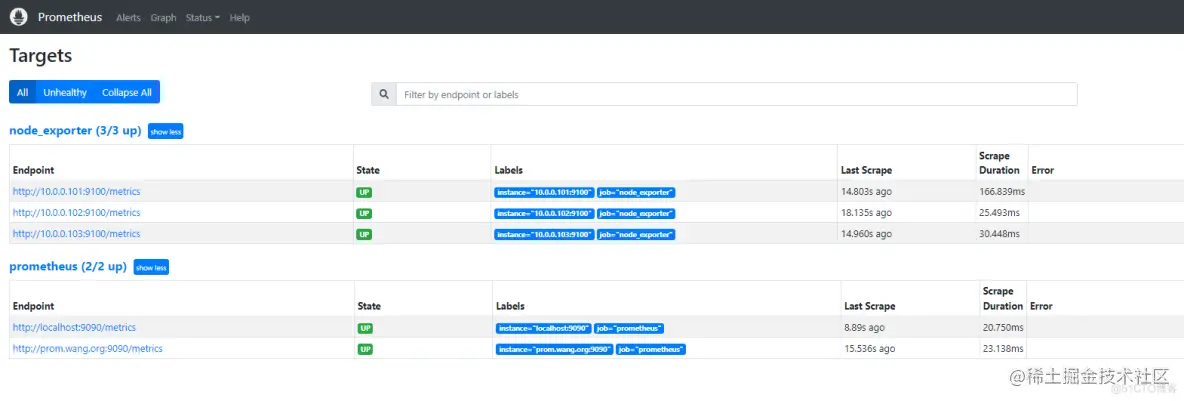Show only Unhealthy targets
Screen dimensions: 1184x401
click(x=65, y=92)
